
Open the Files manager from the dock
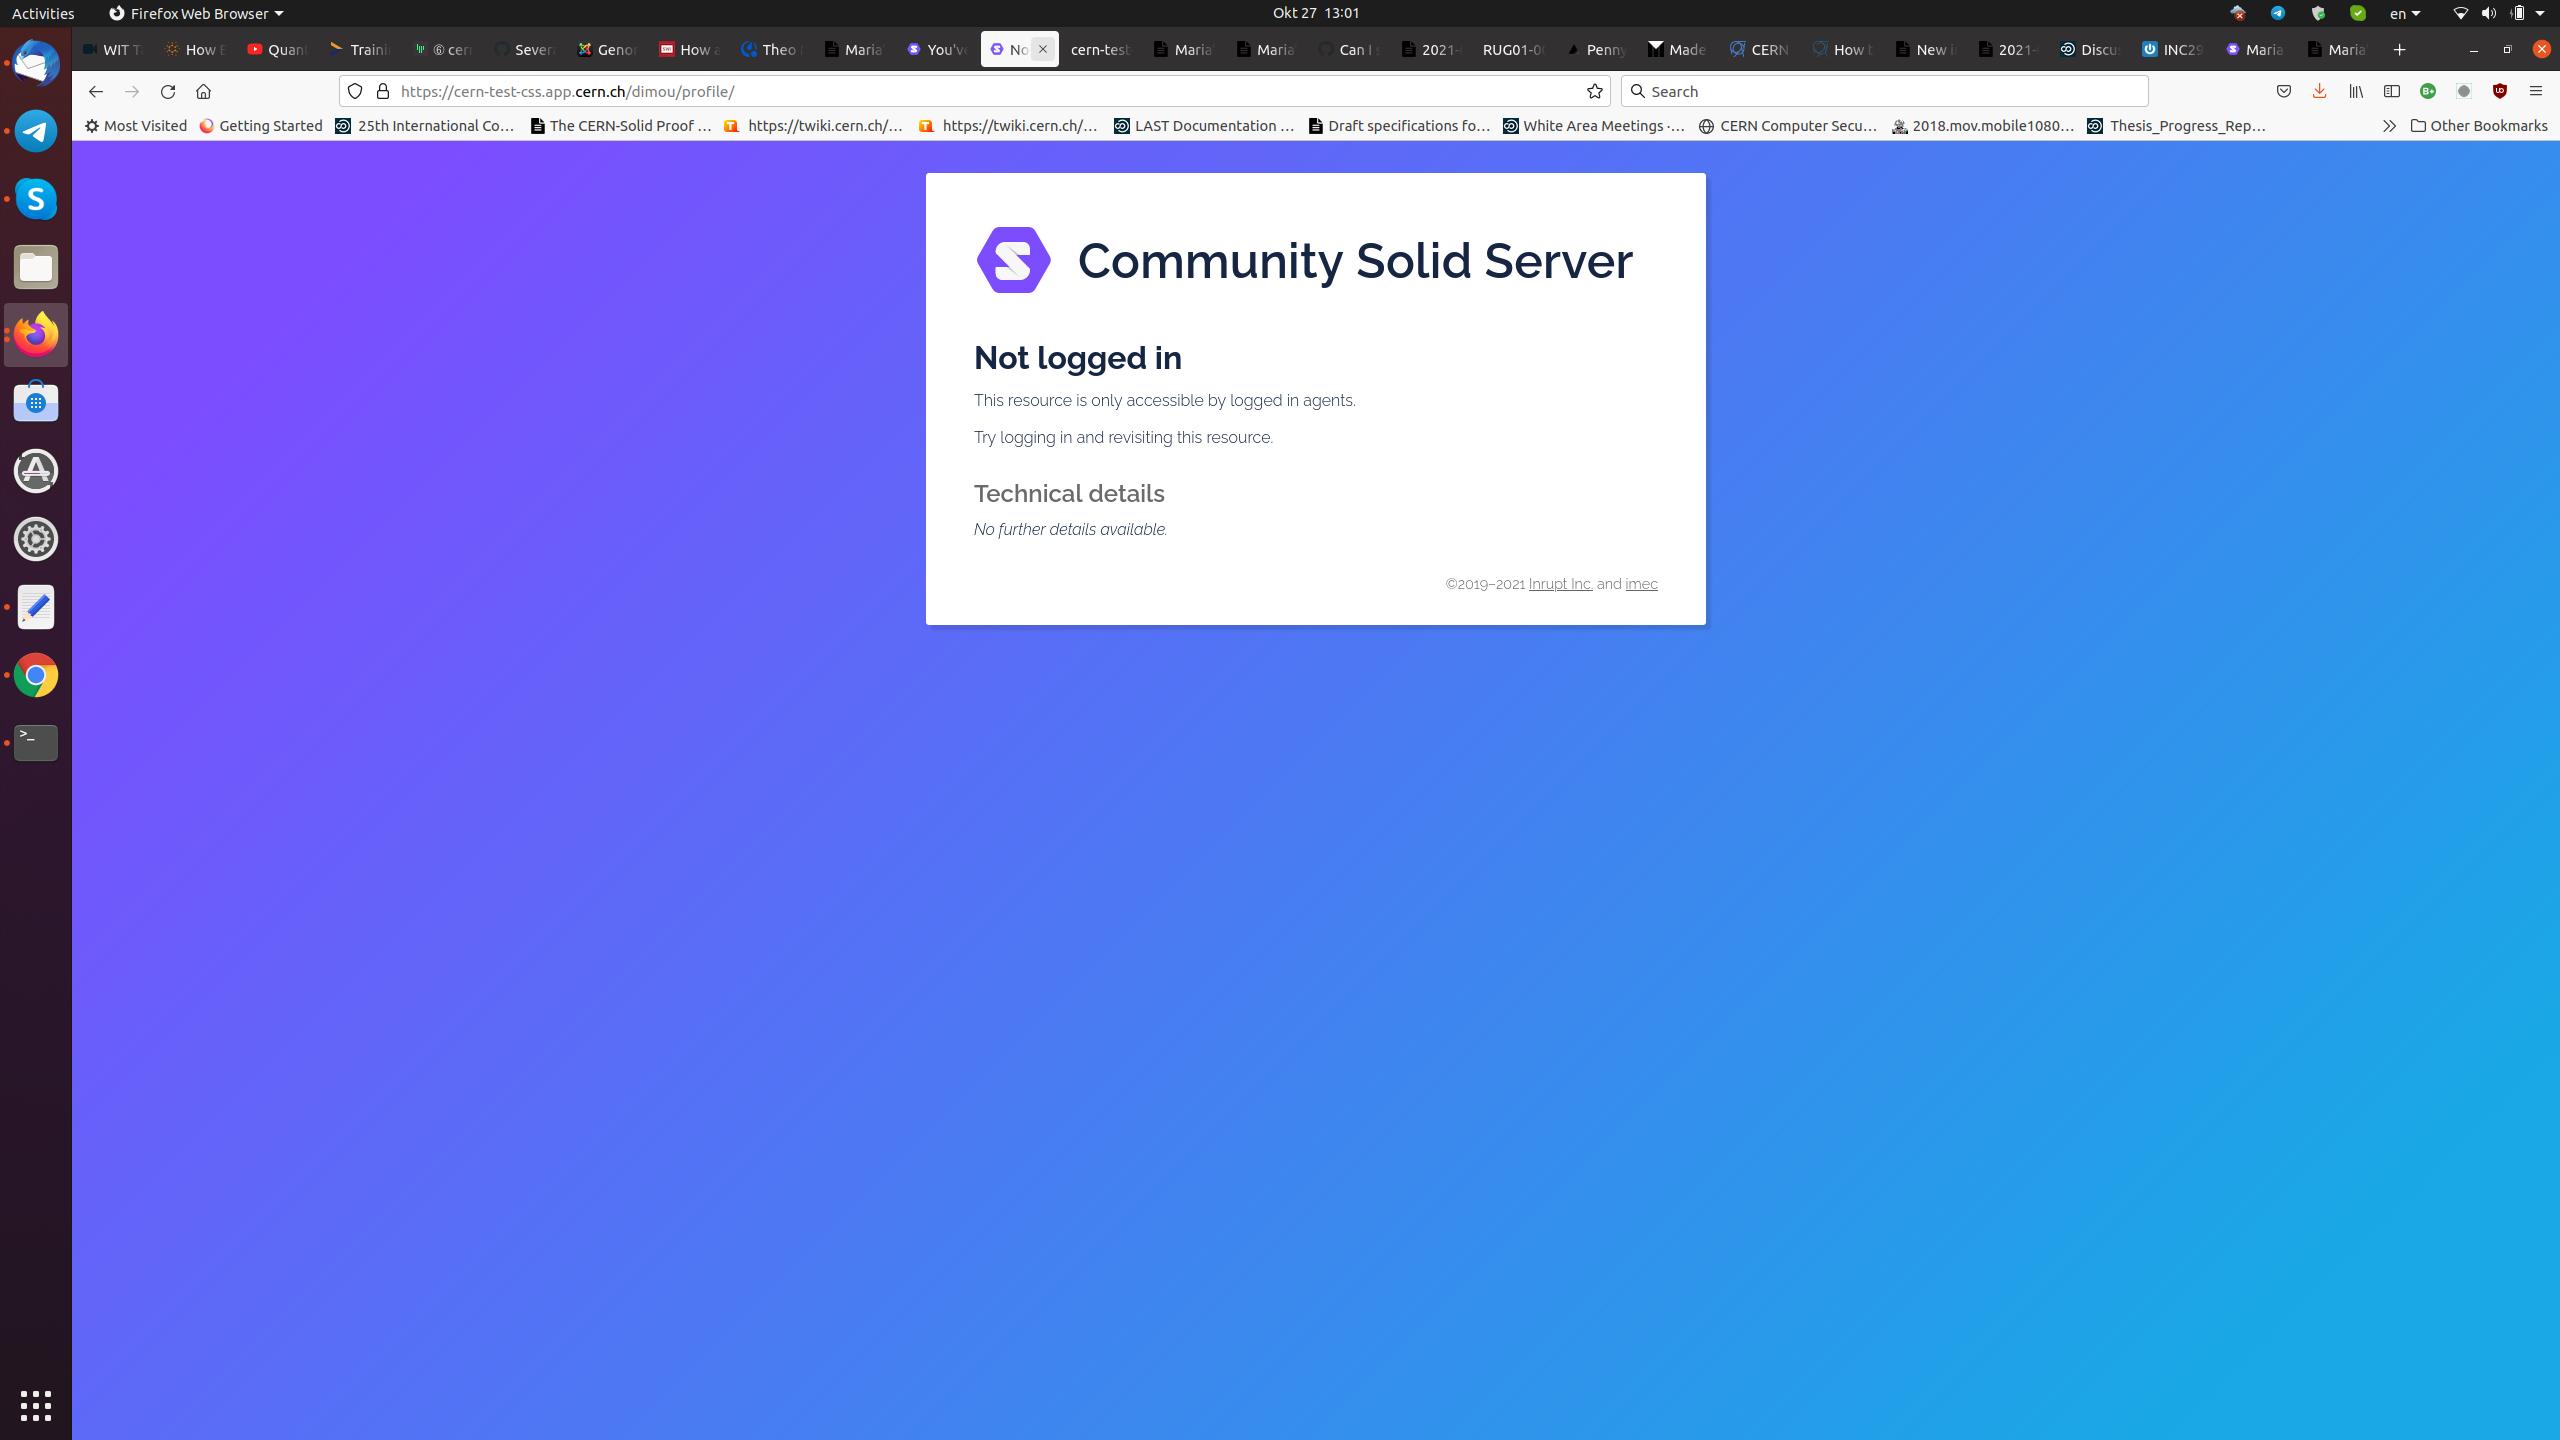[x=36, y=267]
